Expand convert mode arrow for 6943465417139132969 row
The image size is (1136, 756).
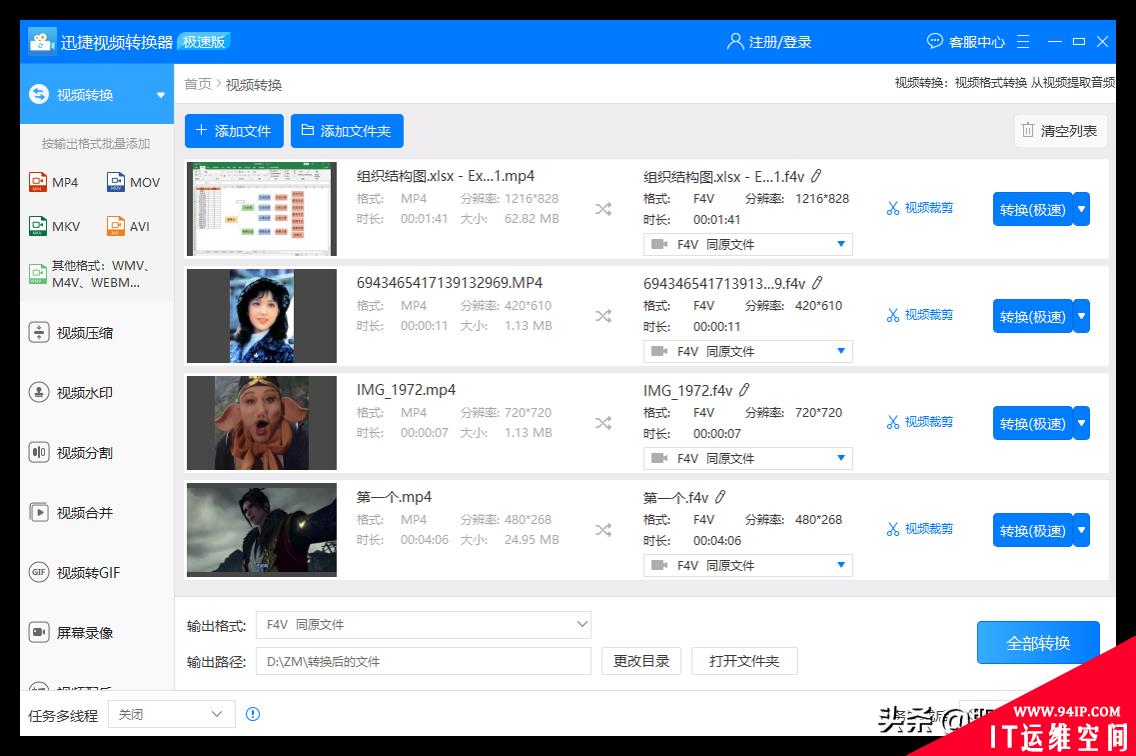[1082, 317]
